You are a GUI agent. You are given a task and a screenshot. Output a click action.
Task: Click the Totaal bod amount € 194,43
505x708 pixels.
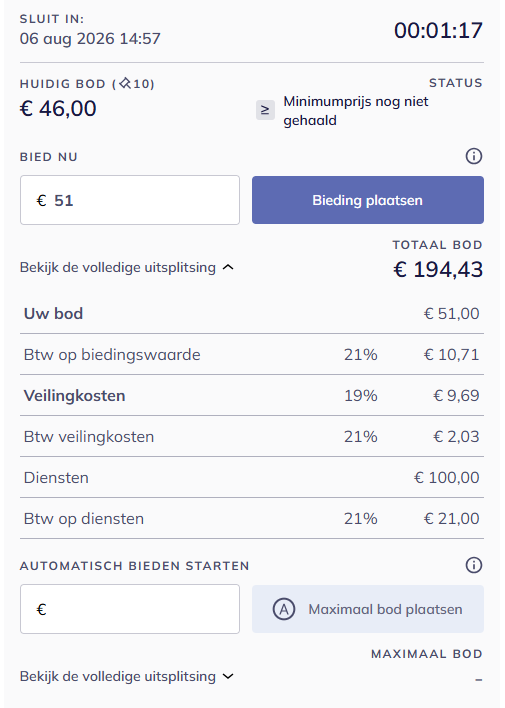pyautogui.click(x=438, y=270)
